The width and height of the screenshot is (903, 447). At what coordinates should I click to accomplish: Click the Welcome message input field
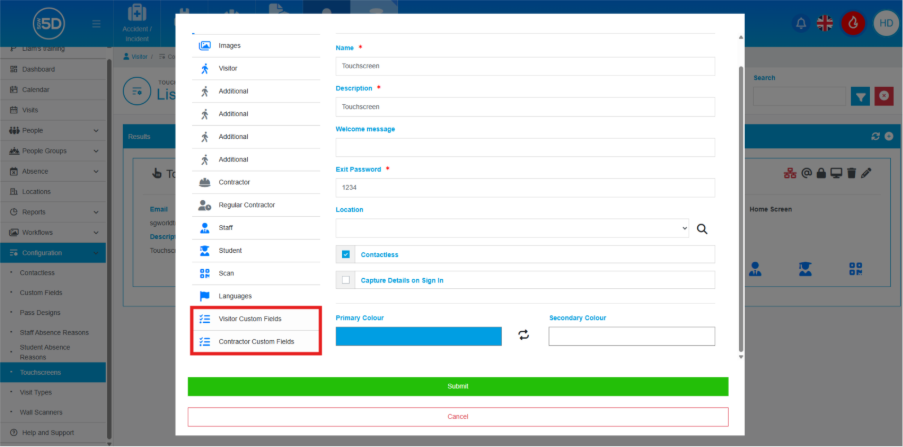[x=525, y=147]
